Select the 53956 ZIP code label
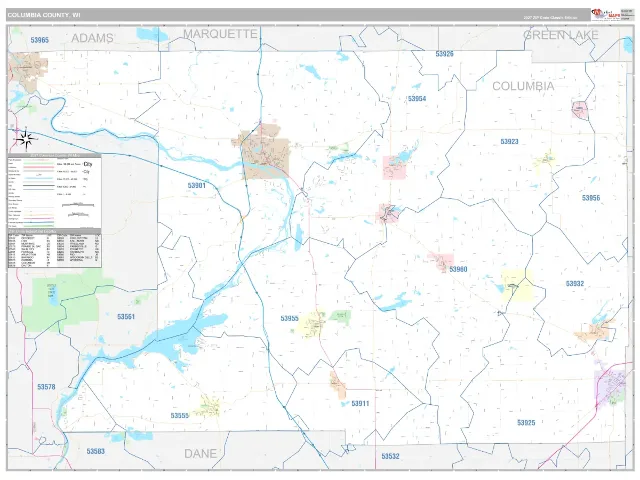The height and width of the screenshot is (480, 640). point(591,198)
